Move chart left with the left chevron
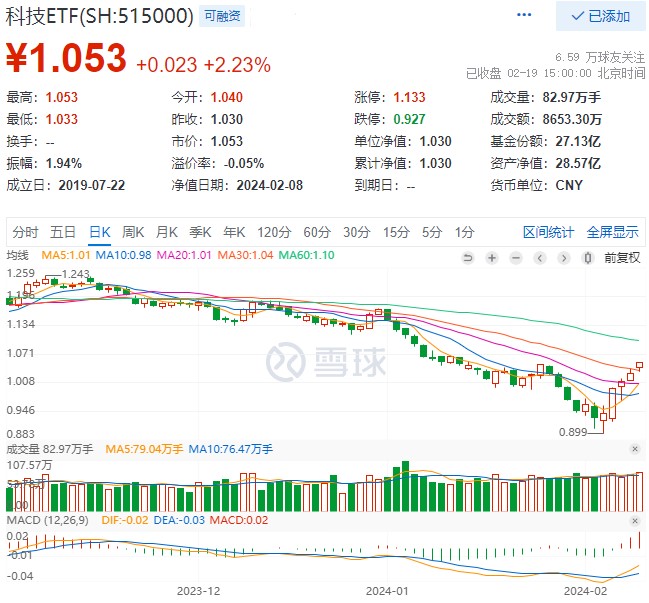The width and height of the screenshot is (649, 603). tap(540, 258)
